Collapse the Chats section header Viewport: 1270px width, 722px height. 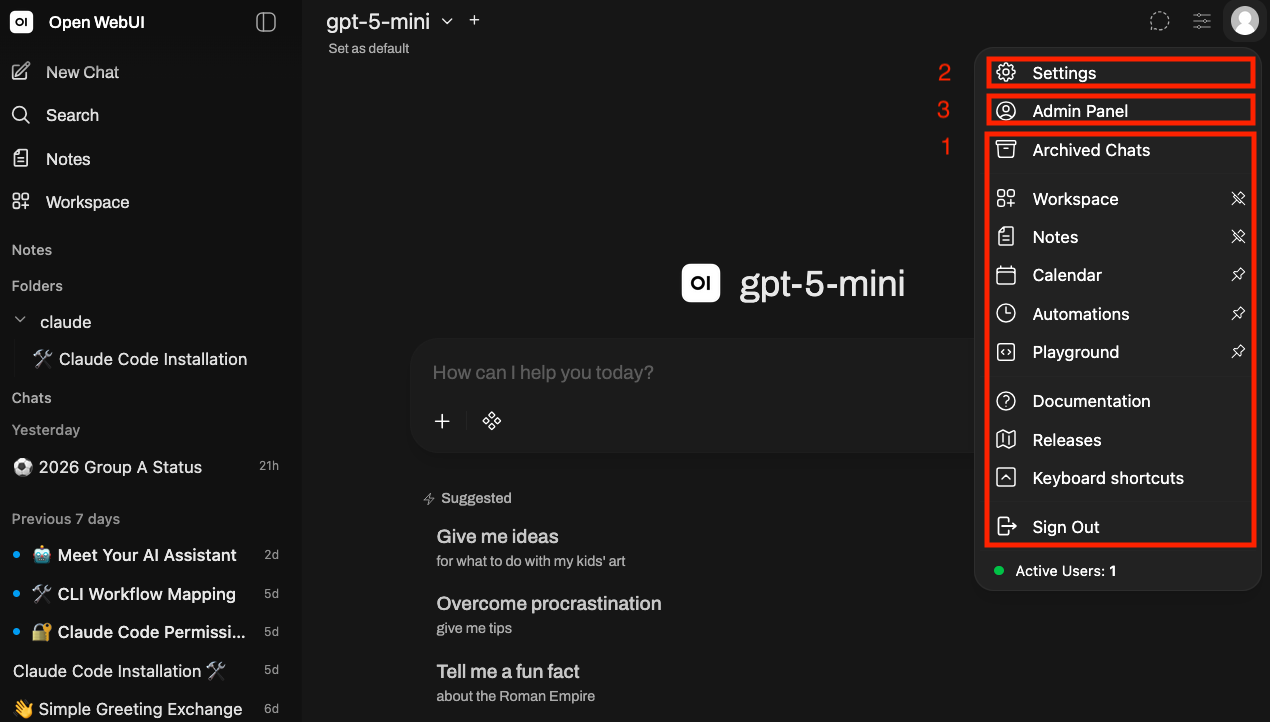(x=31, y=398)
